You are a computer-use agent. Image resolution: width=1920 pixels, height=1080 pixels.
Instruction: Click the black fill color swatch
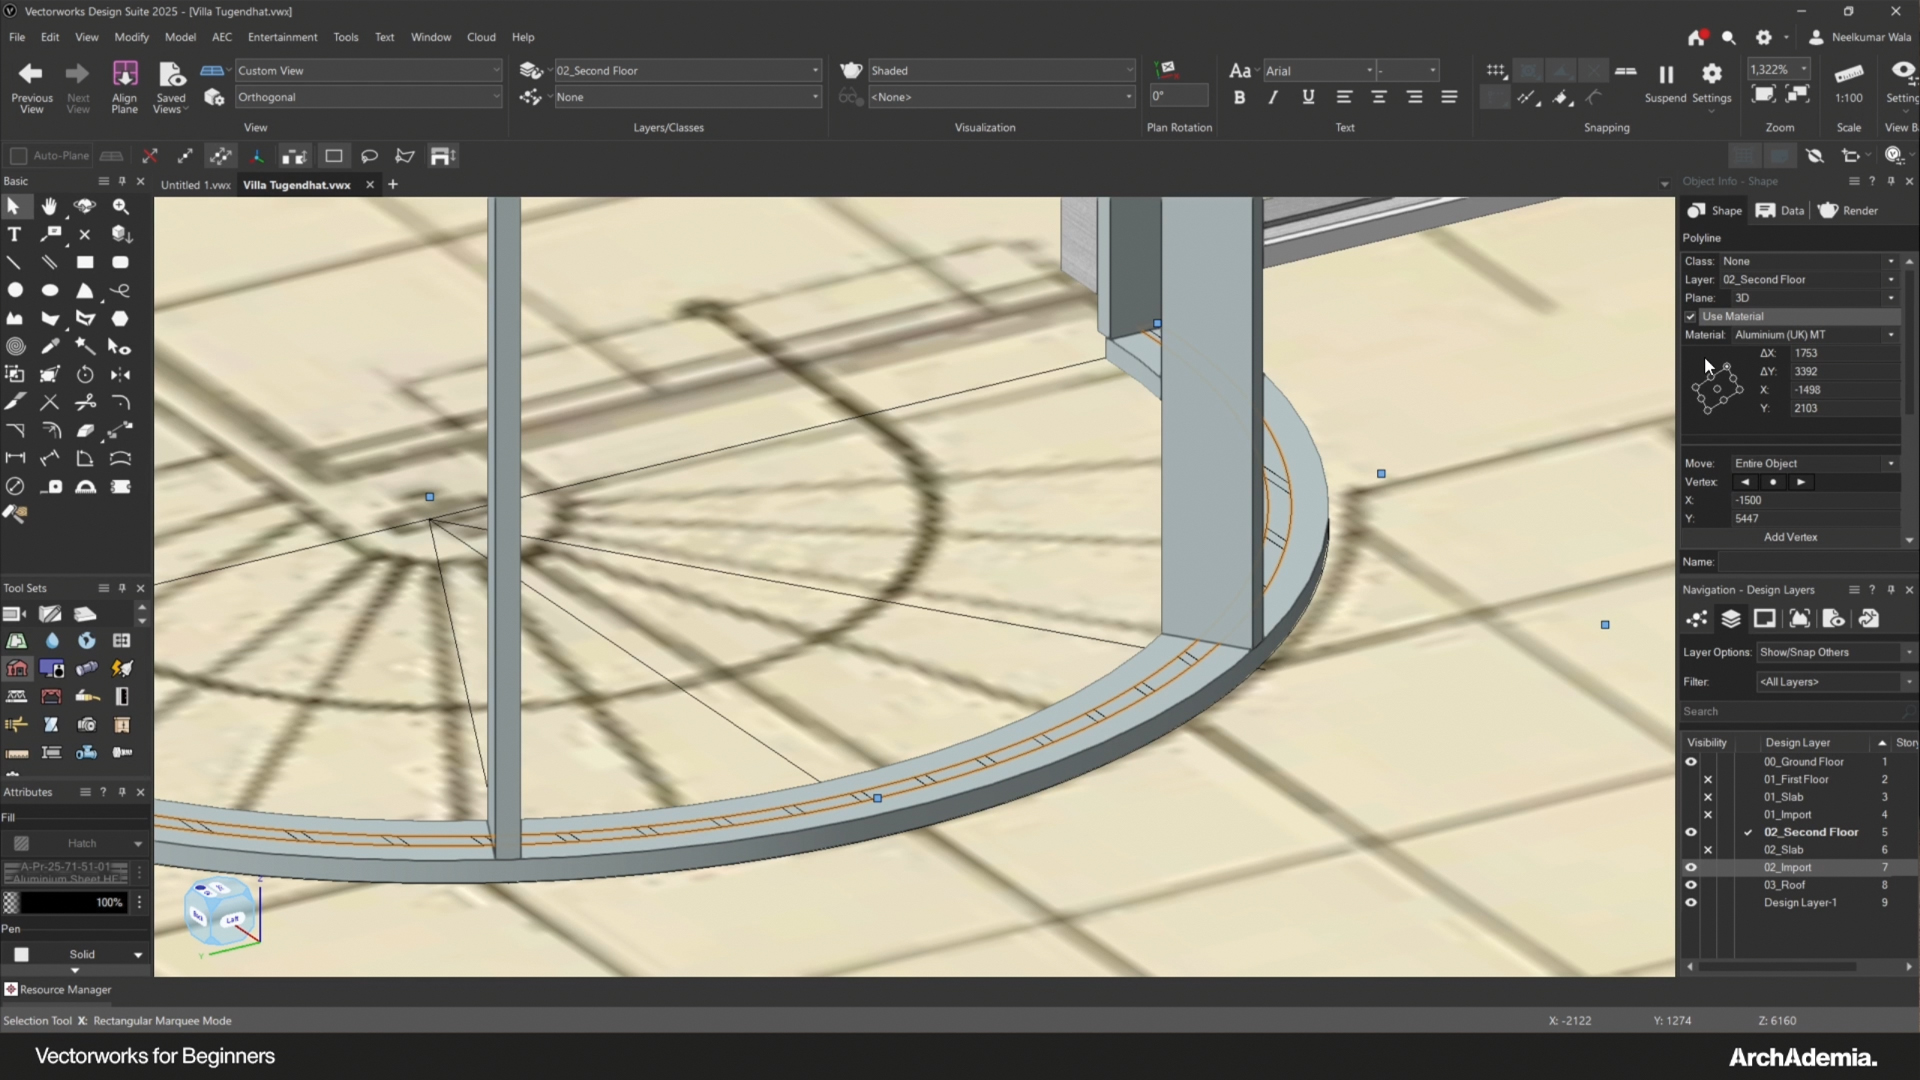pos(60,902)
